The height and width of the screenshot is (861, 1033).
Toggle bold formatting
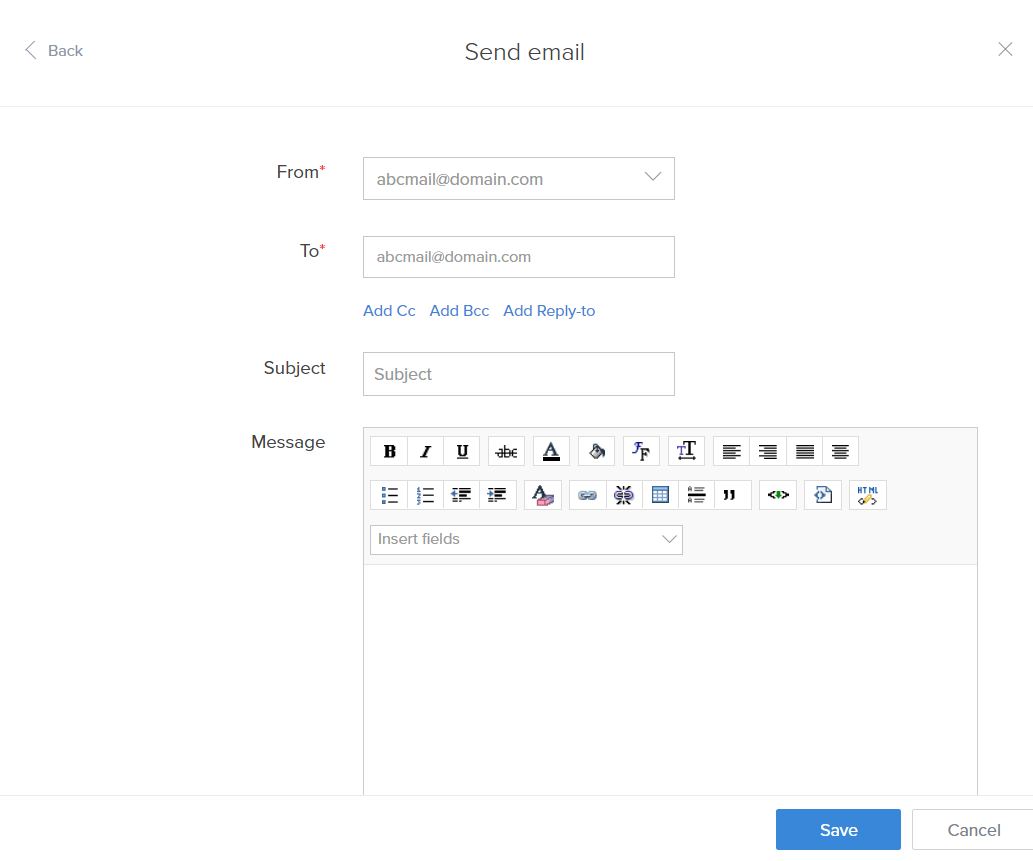389,451
